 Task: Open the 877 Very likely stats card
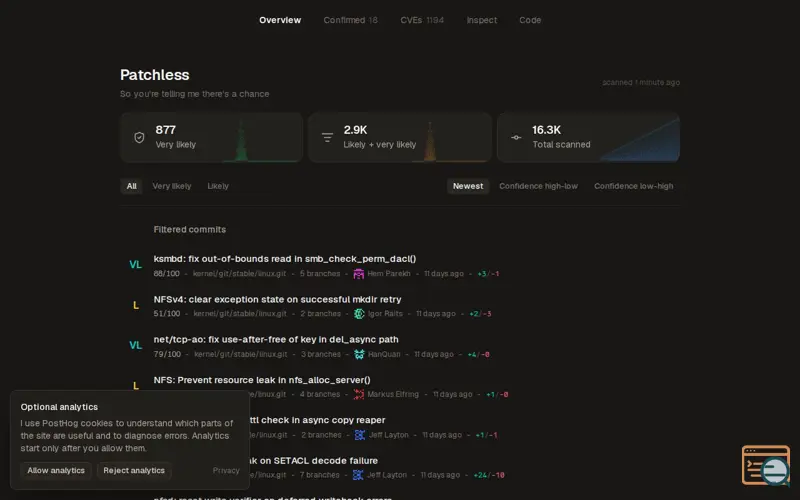[211, 137]
